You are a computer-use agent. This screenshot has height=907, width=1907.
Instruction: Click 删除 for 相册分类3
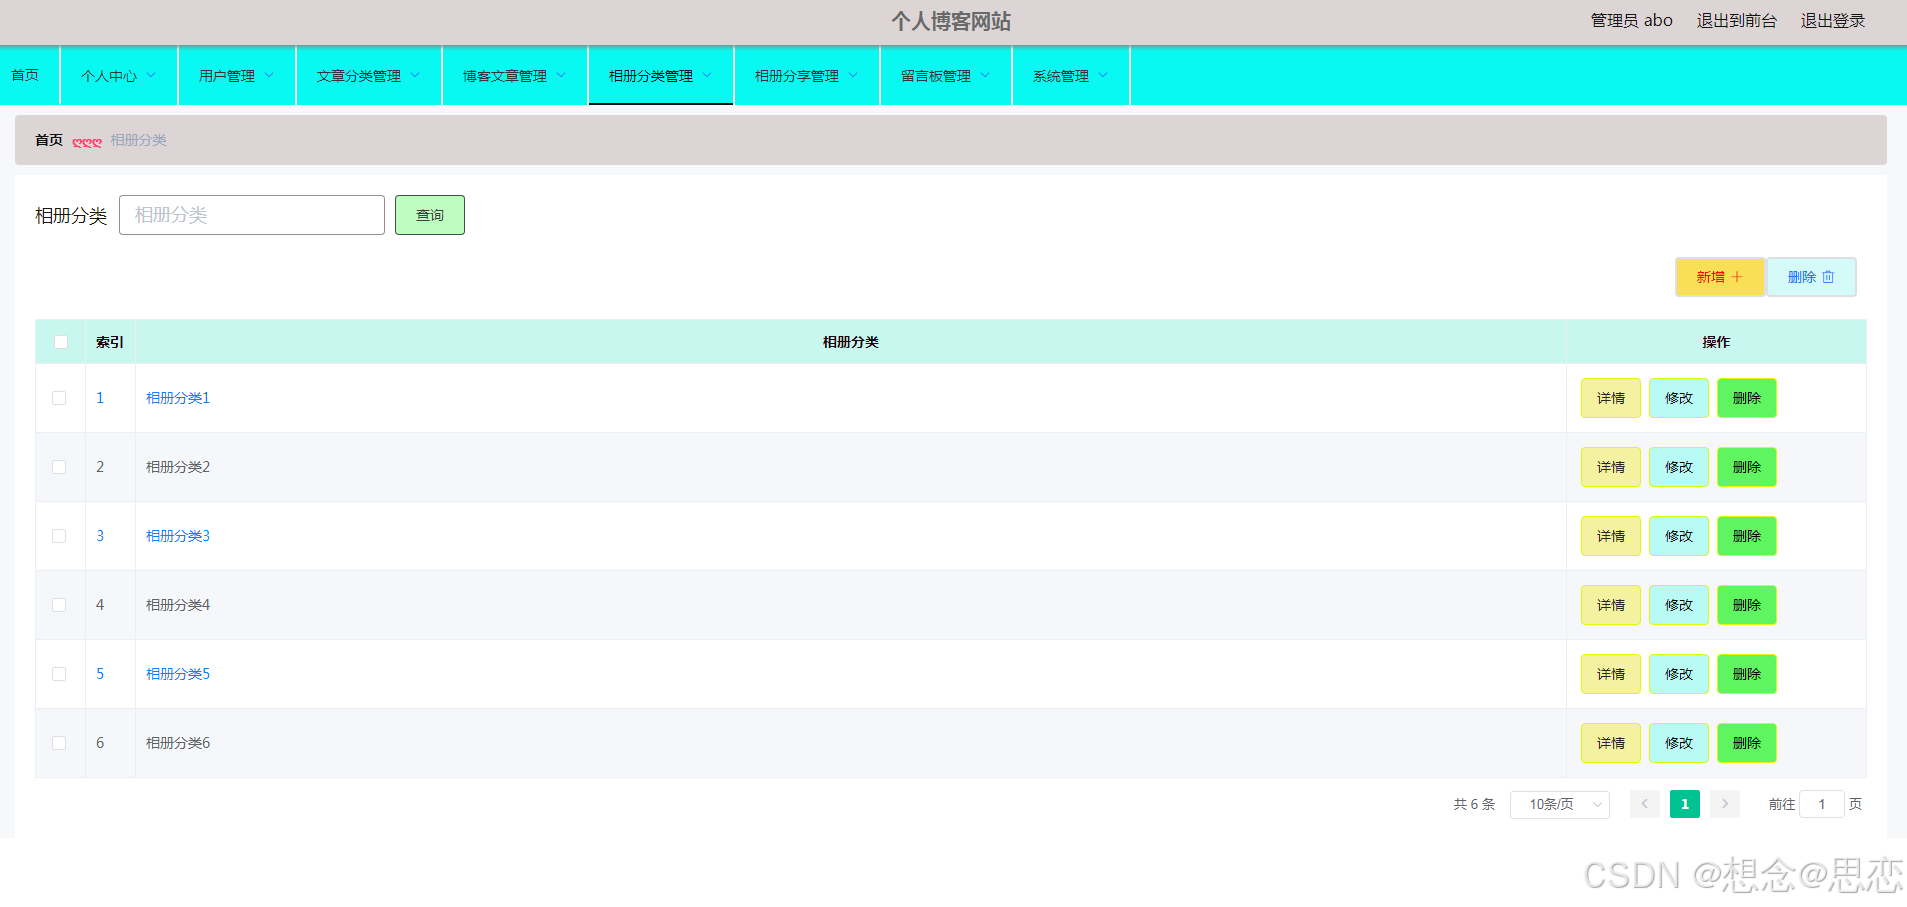click(1747, 536)
